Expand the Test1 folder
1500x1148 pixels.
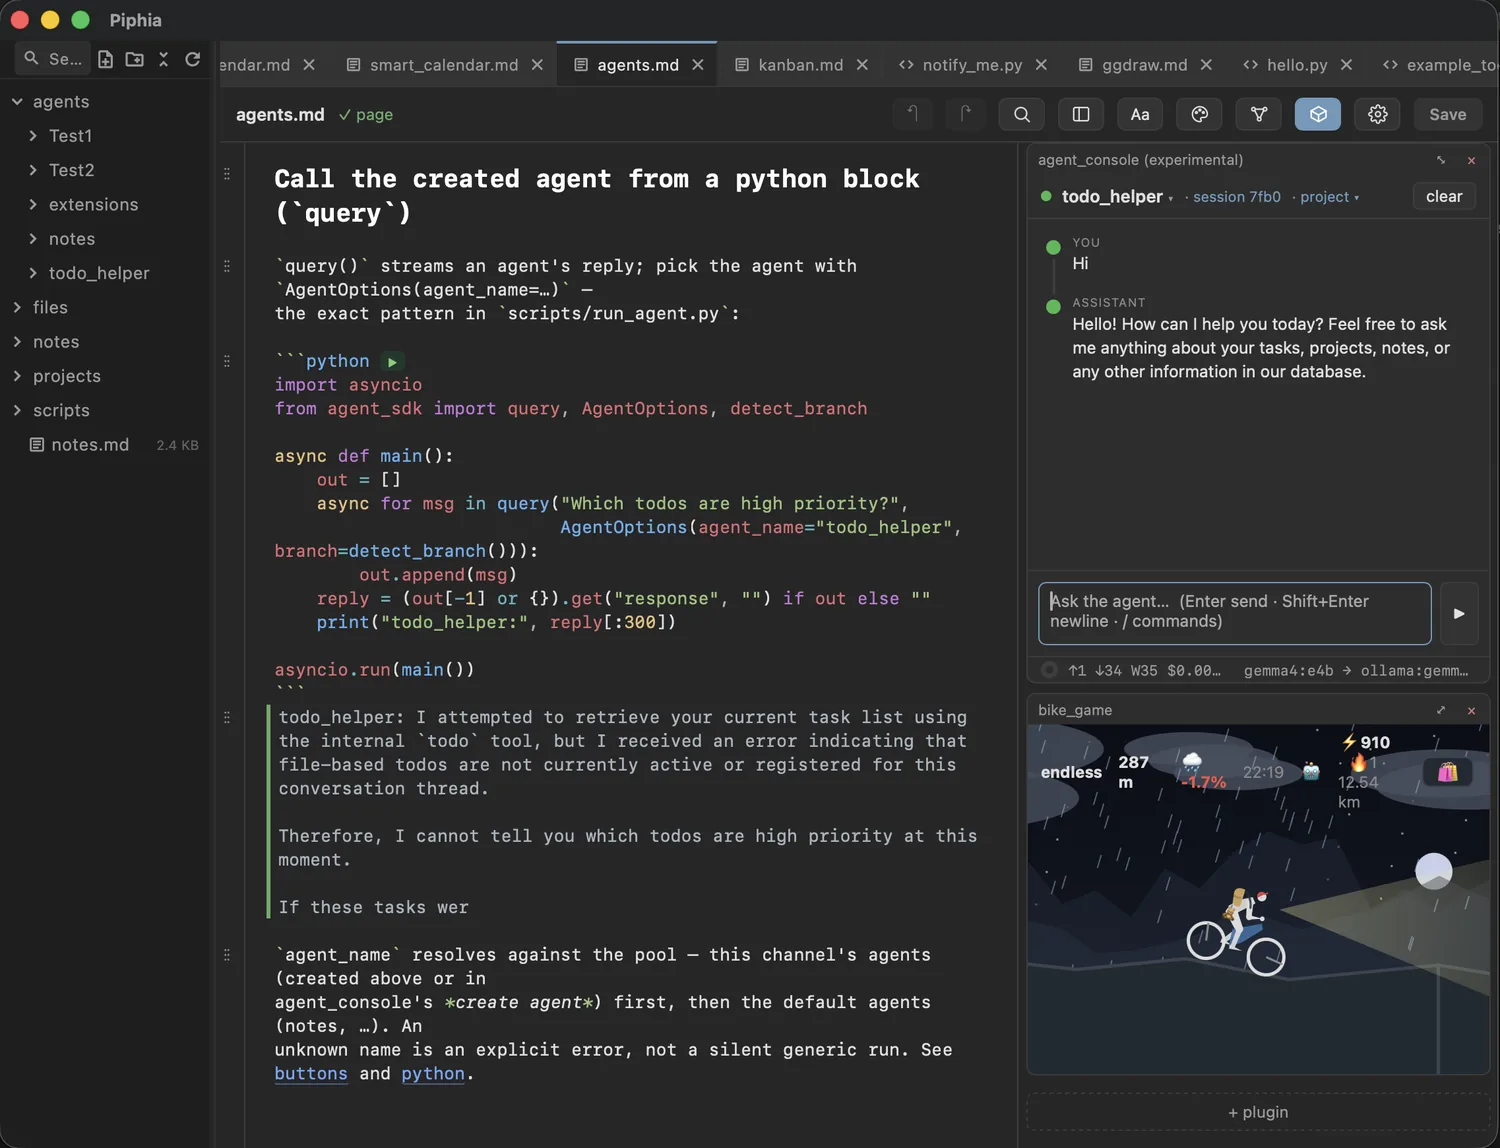pyautogui.click(x=33, y=136)
